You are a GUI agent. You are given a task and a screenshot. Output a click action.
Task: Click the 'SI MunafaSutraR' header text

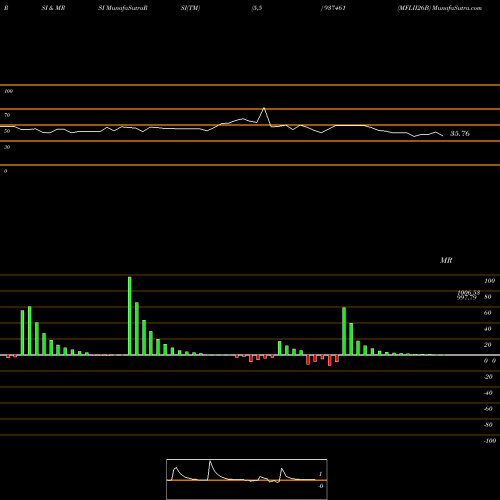click(x=123, y=8)
